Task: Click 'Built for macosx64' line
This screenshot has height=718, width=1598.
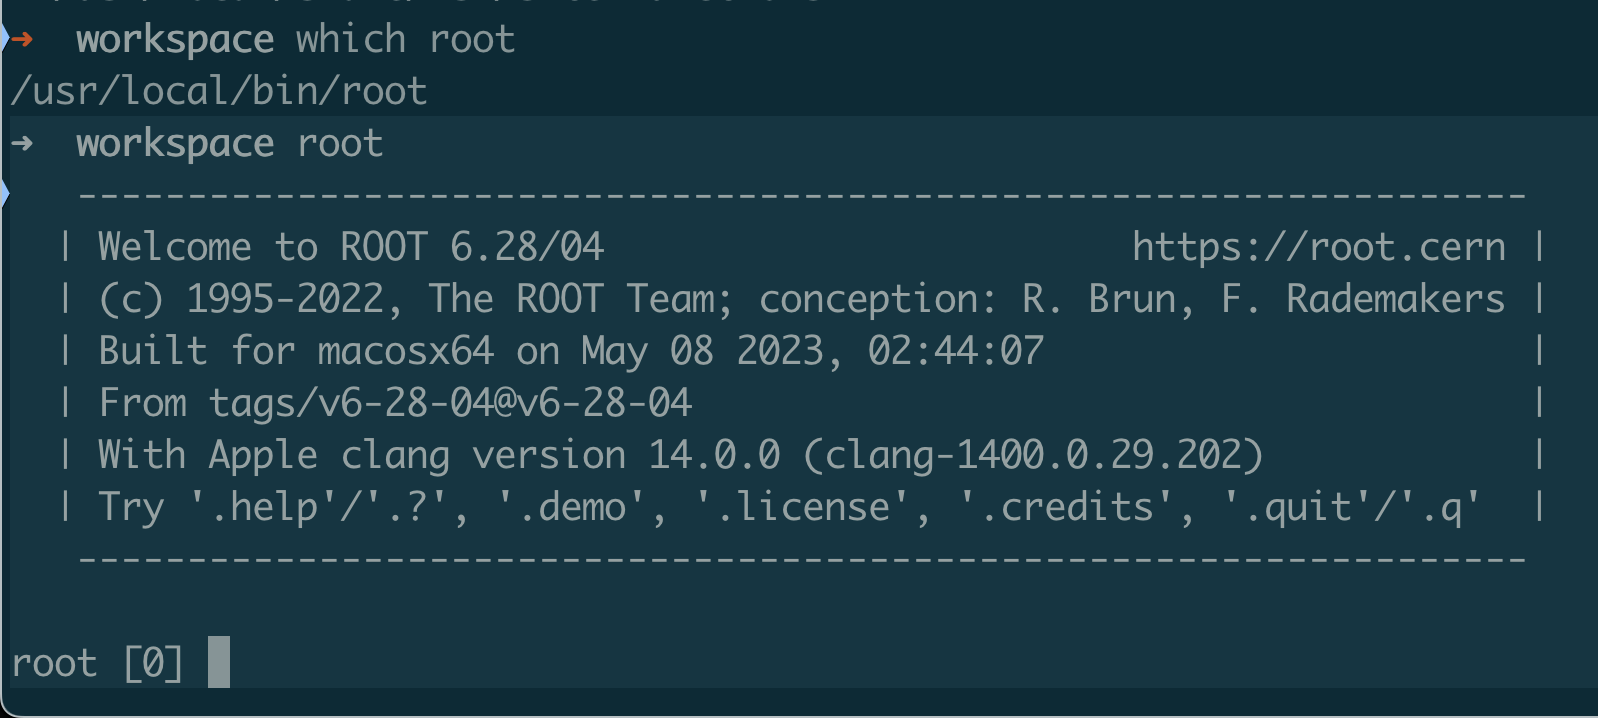Action: [296, 351]
